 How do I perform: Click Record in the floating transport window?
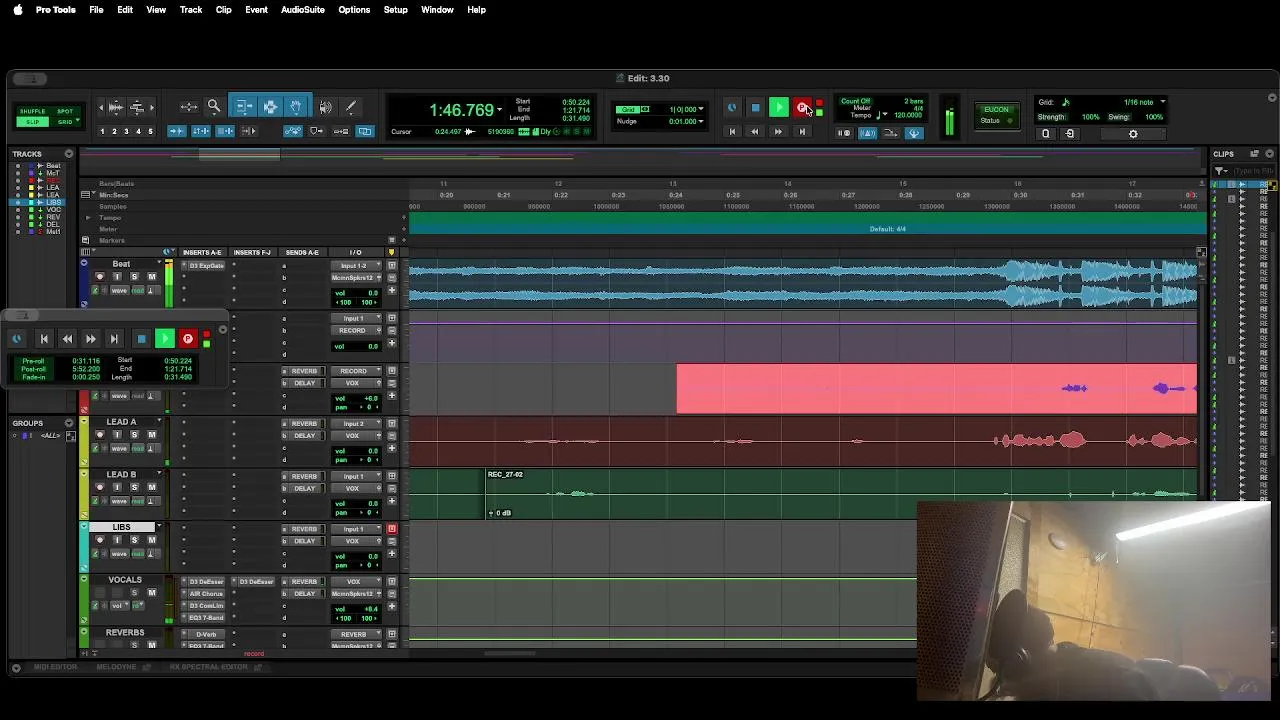click(187, 339)
